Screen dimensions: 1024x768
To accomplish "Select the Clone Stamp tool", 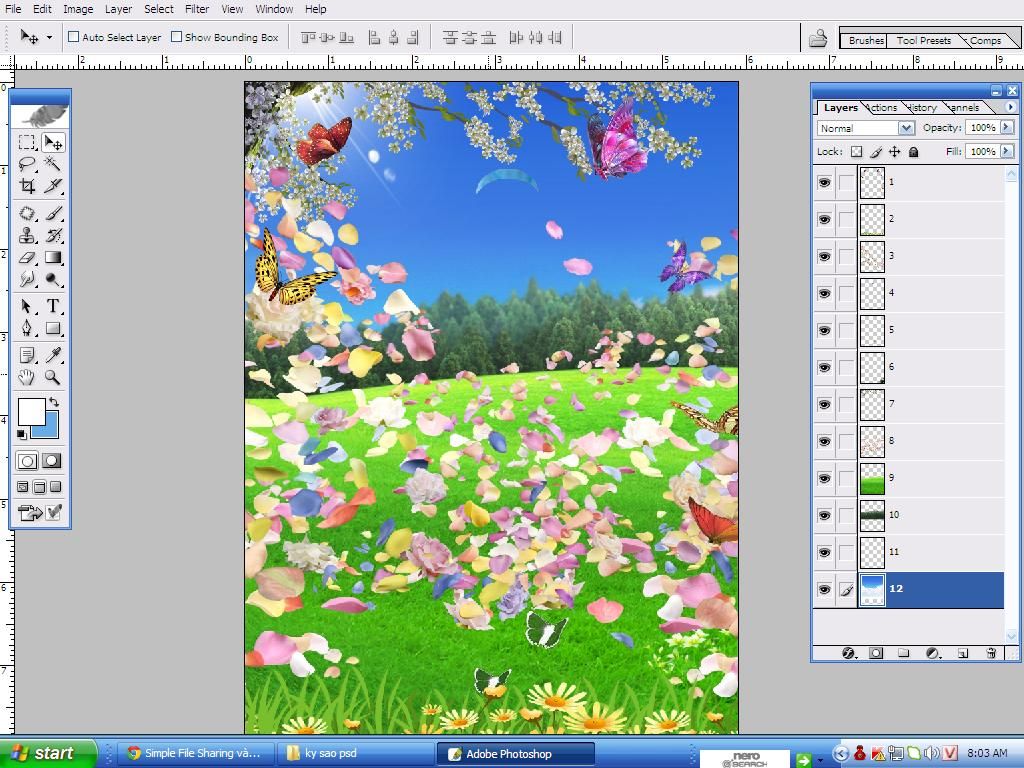I will [27, 235].
